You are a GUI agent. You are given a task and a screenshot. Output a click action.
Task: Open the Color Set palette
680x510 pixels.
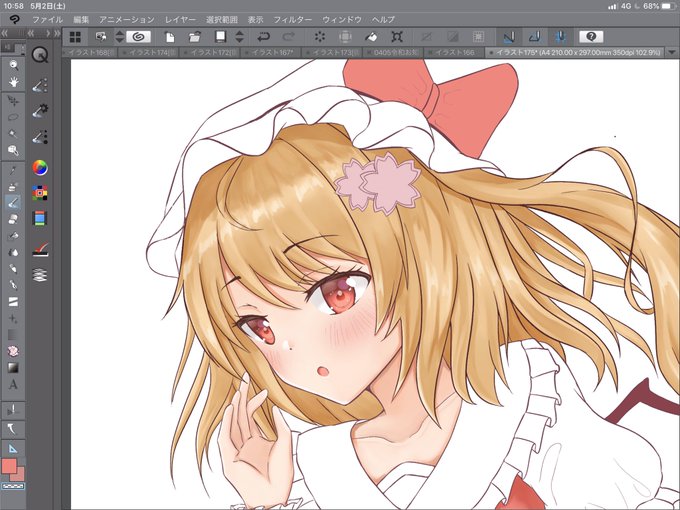click(40, 193)
